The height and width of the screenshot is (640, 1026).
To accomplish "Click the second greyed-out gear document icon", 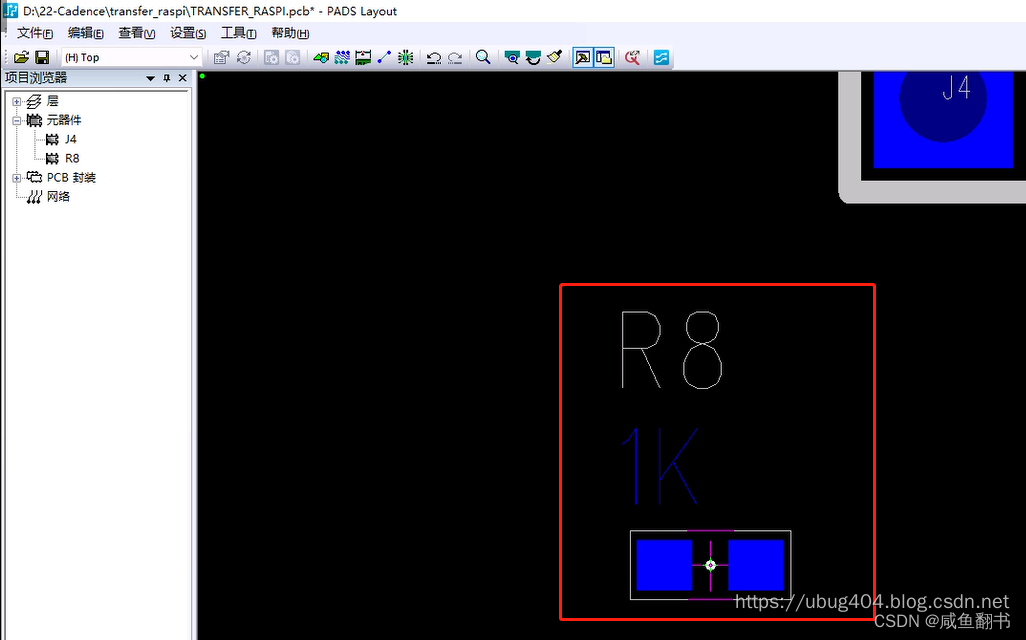I will click(x=292, y=58).
